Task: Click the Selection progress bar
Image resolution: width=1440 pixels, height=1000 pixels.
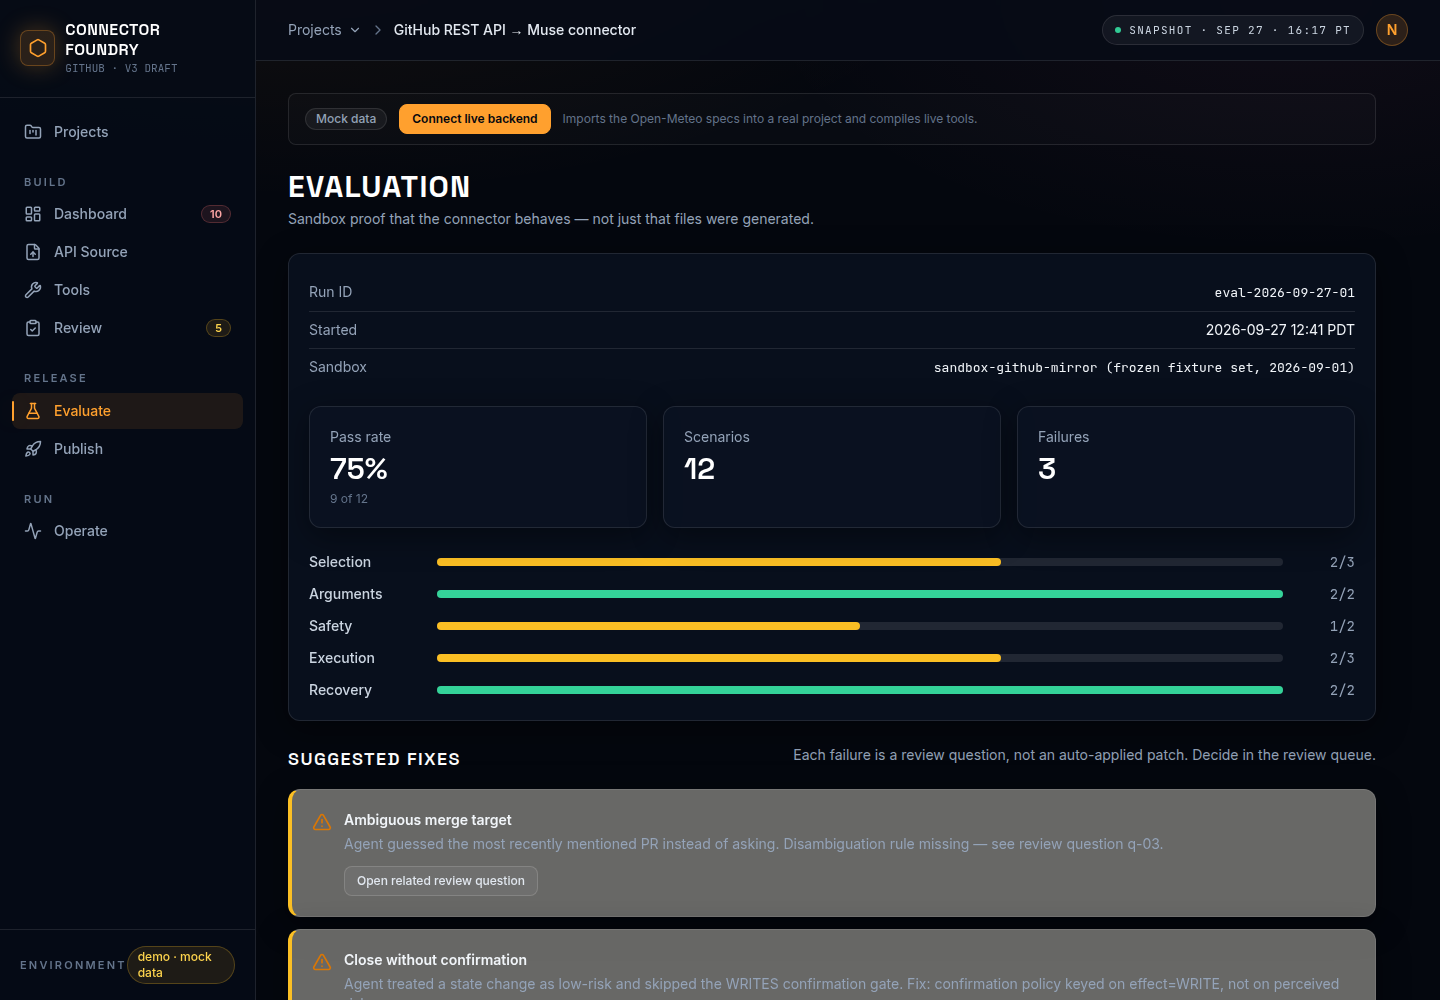Action: (860, 562)
